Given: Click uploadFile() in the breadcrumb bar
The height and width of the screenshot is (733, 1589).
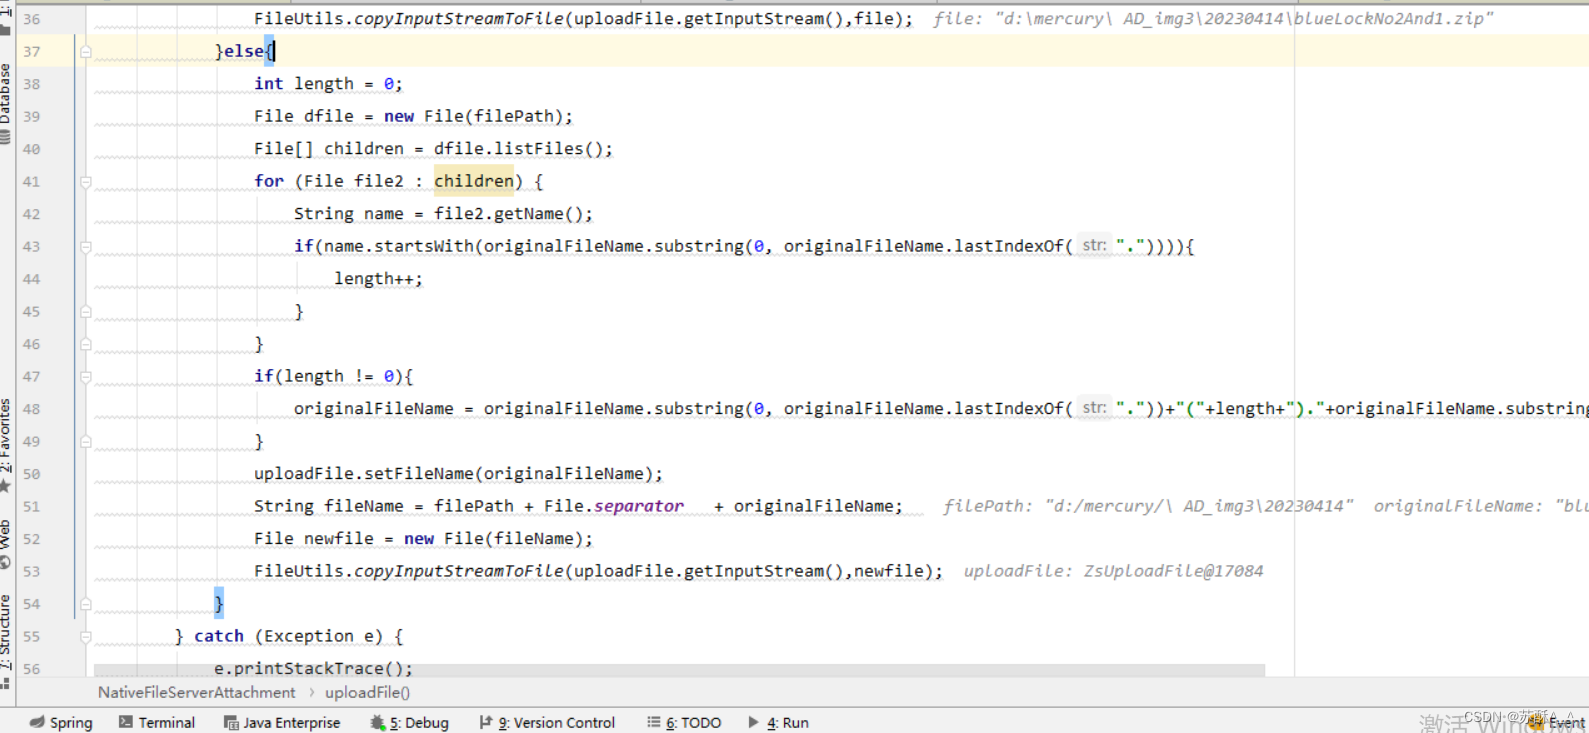Looking at the screenshot, I should 367,692.
